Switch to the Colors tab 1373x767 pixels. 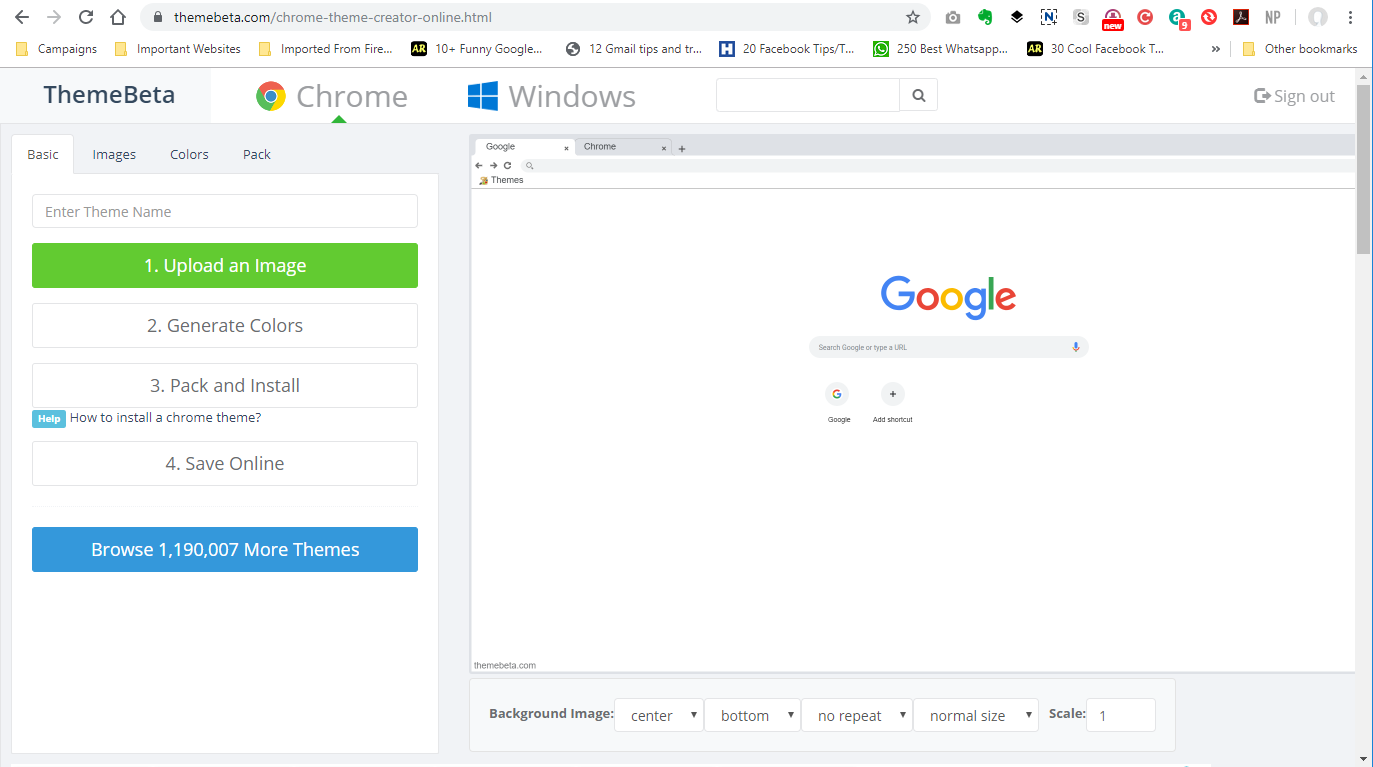tap(189, 154)
